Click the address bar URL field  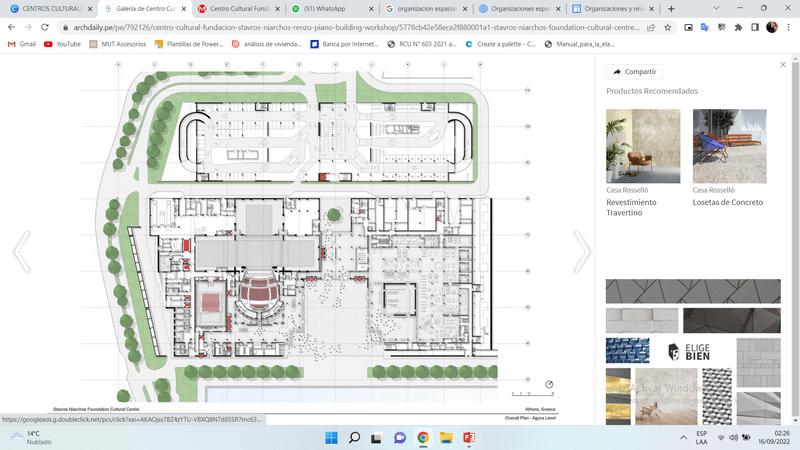(x=356, y=28)
